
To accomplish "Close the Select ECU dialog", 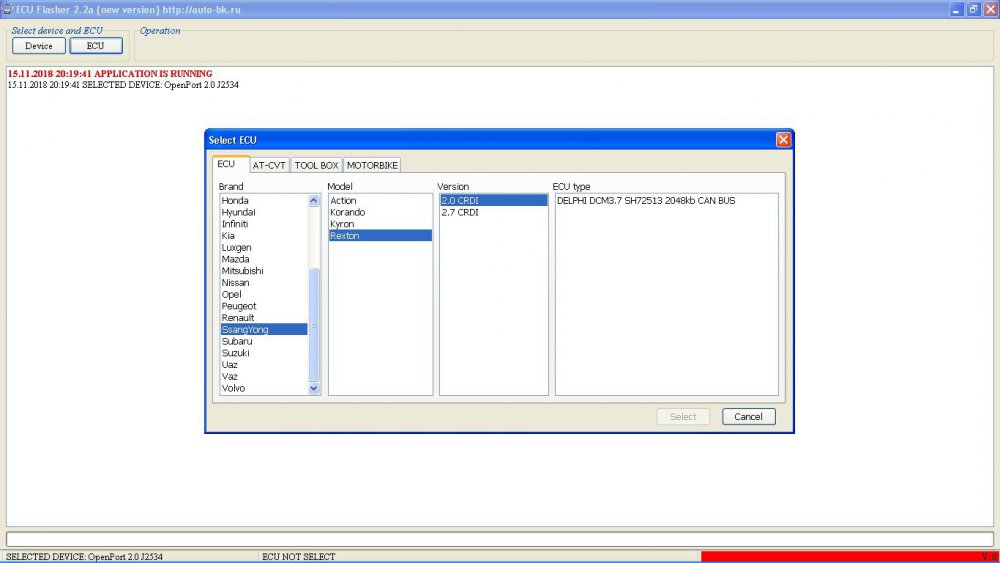I will tap(783, 140).
